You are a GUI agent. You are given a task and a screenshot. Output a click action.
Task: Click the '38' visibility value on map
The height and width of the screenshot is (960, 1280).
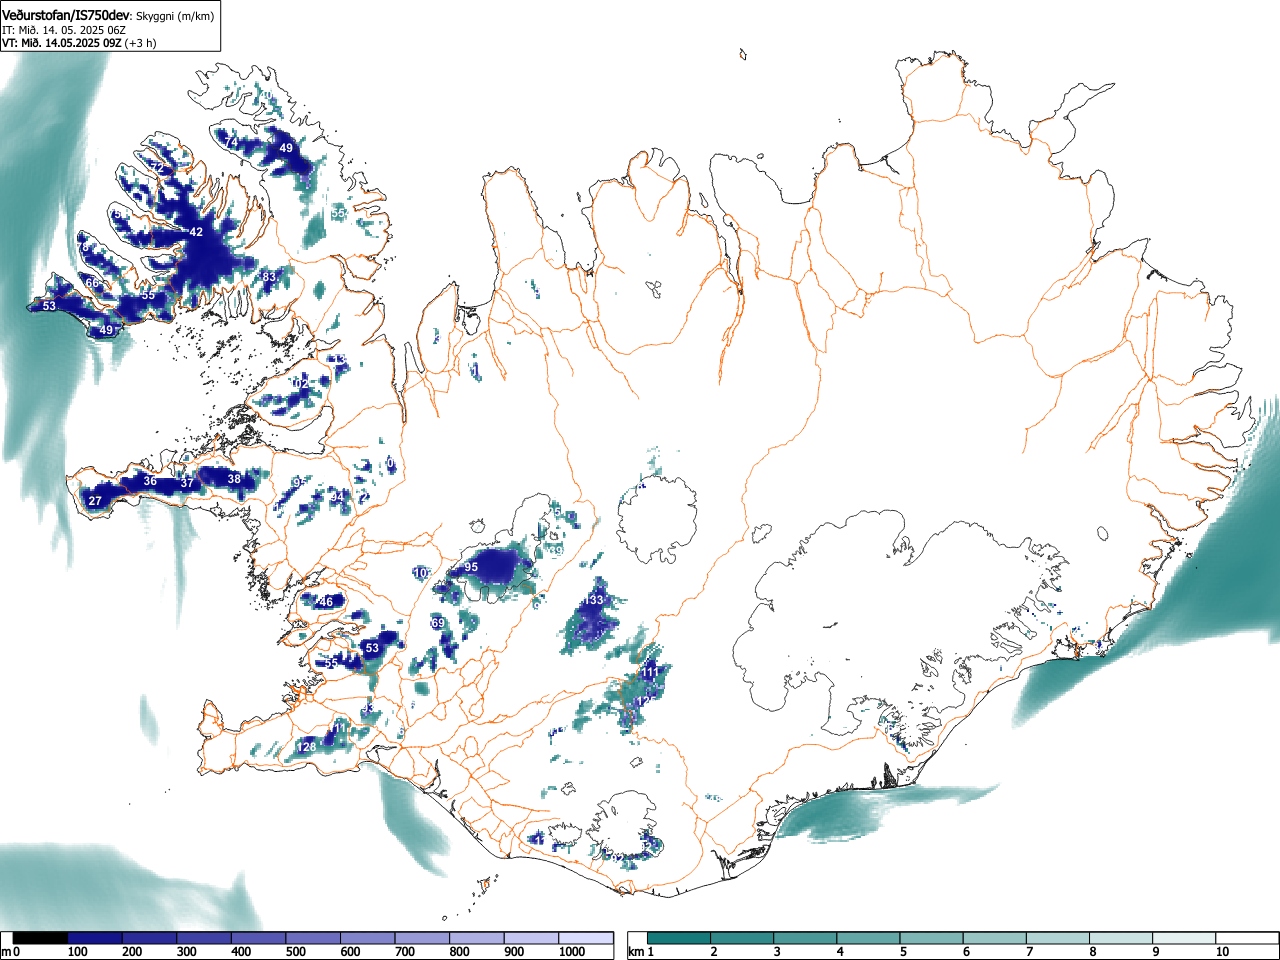[x=234, y=479]
